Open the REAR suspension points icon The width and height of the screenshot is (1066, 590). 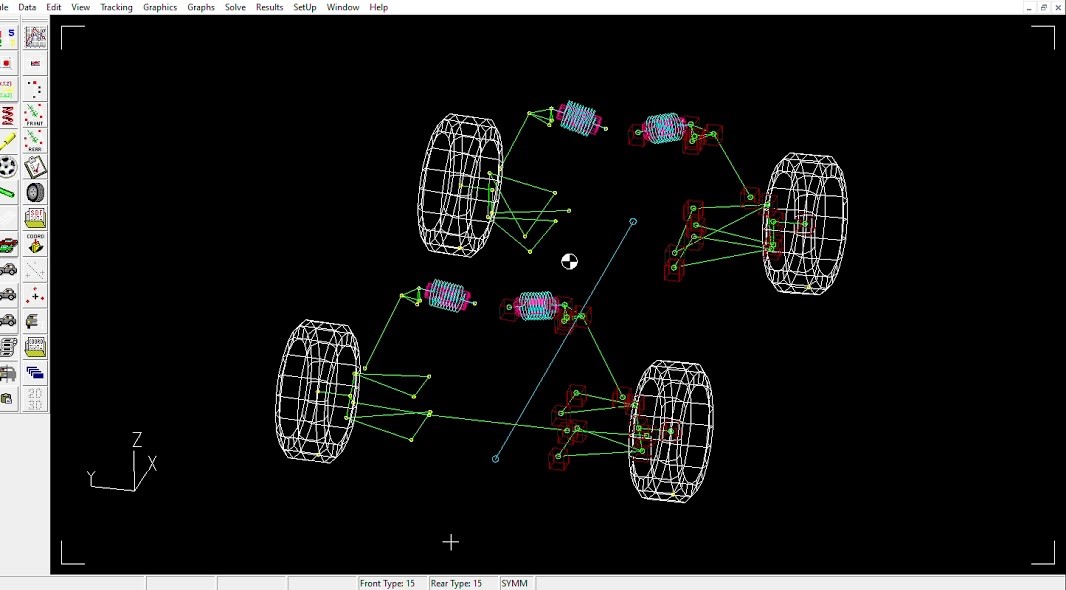coord(35,141)
